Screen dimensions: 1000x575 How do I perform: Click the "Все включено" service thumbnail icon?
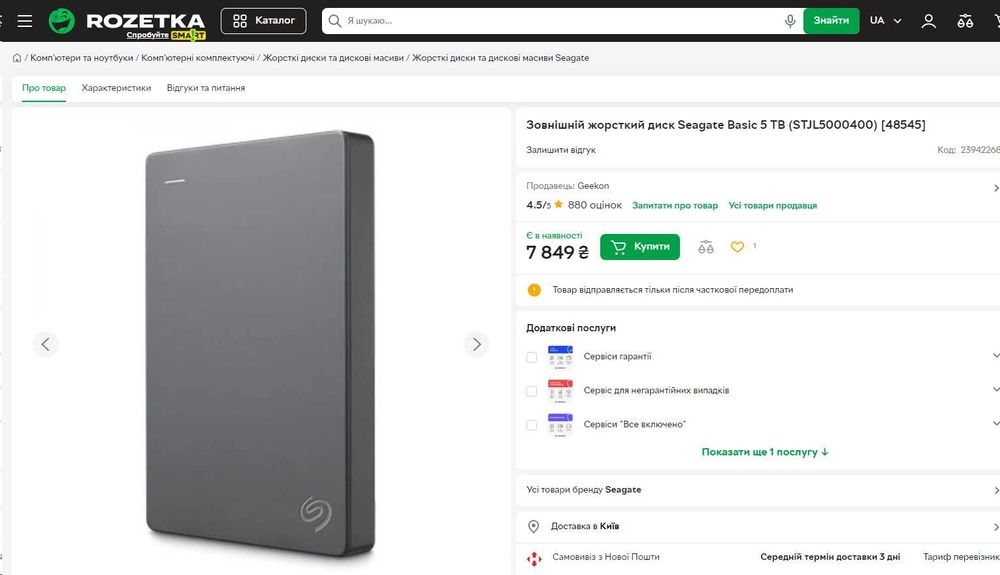point(560,425)
